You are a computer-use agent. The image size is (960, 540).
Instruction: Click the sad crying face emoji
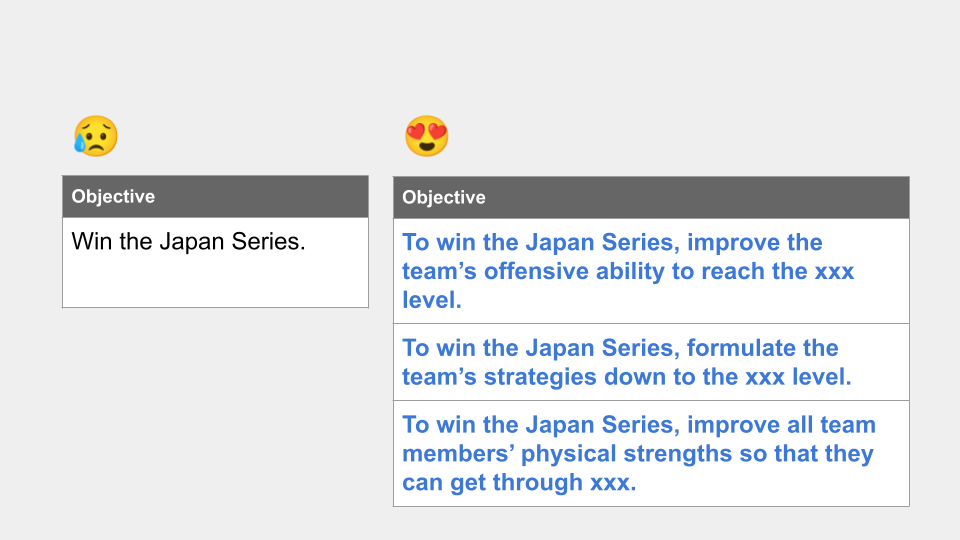96,136
